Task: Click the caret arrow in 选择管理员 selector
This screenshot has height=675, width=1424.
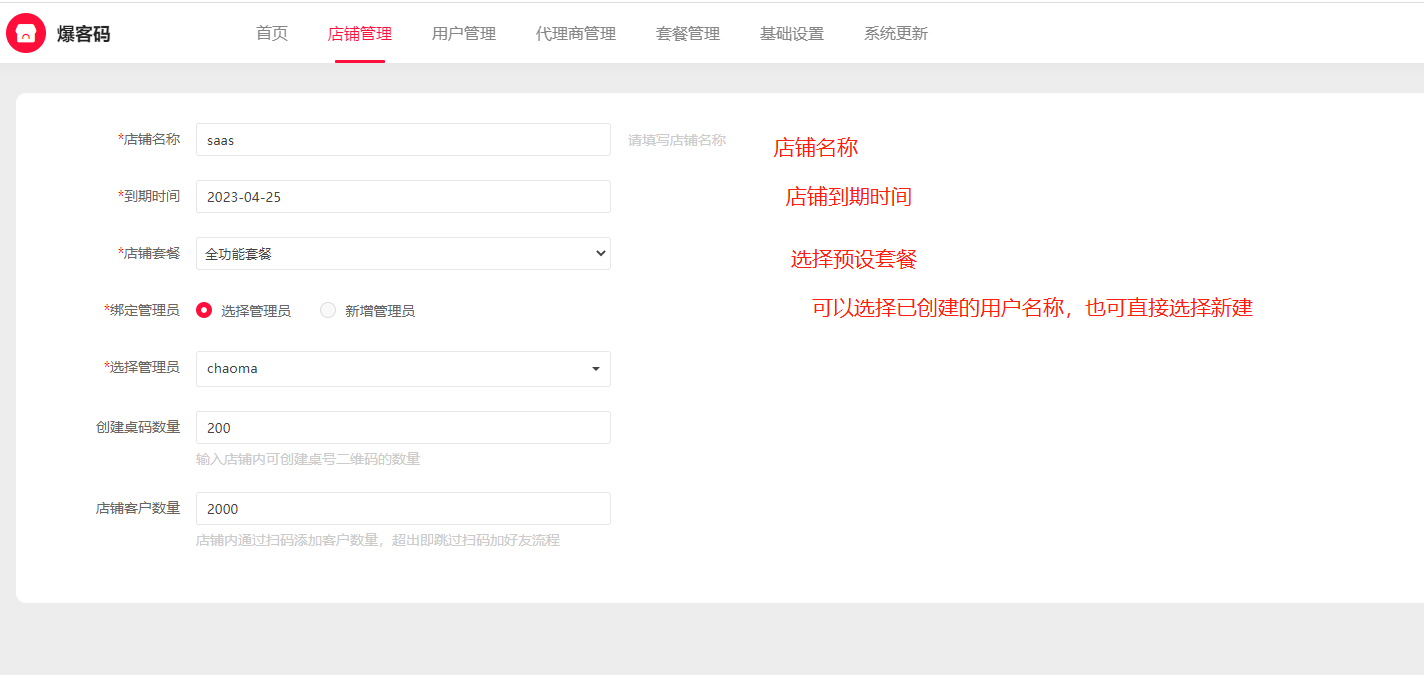Action: click(596, 369)
